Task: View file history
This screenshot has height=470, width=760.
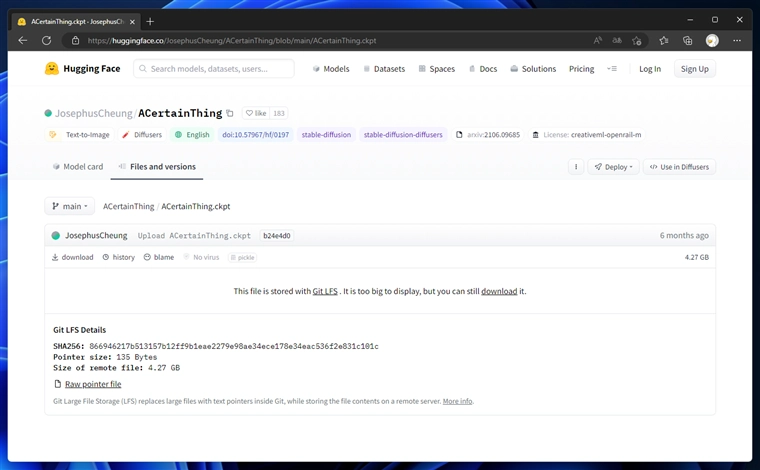Action: click(119, 257)
